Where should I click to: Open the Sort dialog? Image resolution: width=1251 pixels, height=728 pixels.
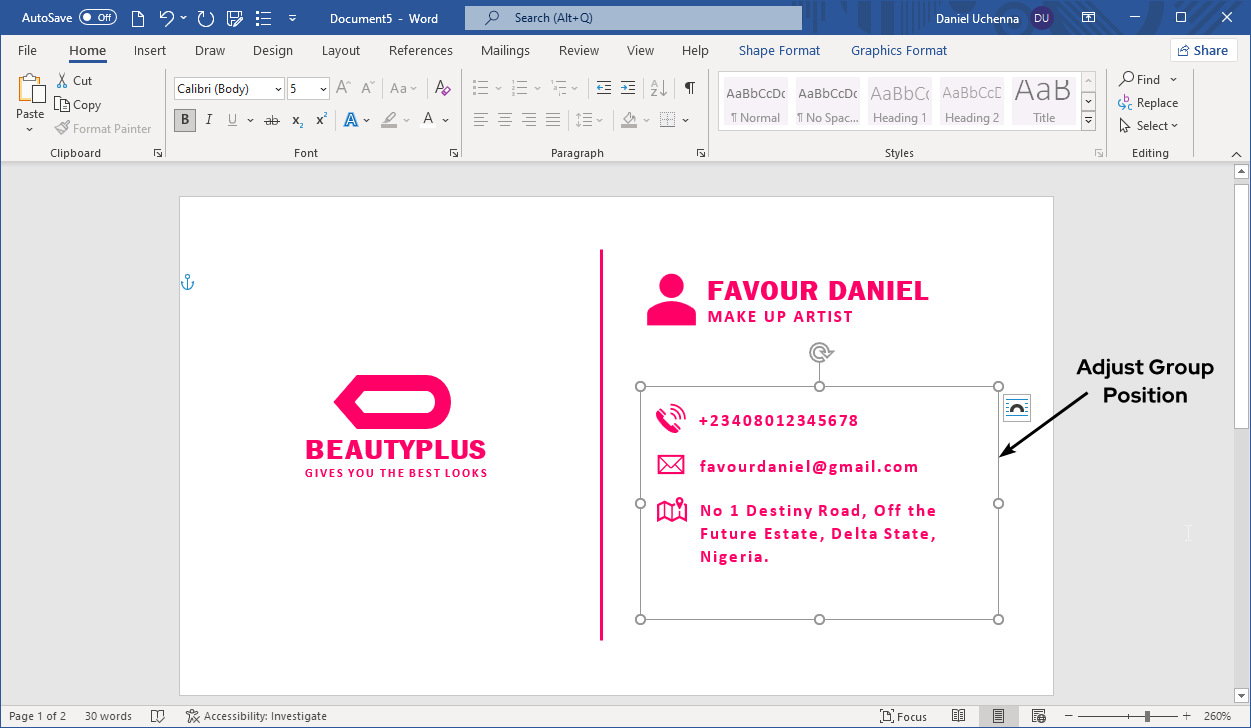(x=657, y=89)
